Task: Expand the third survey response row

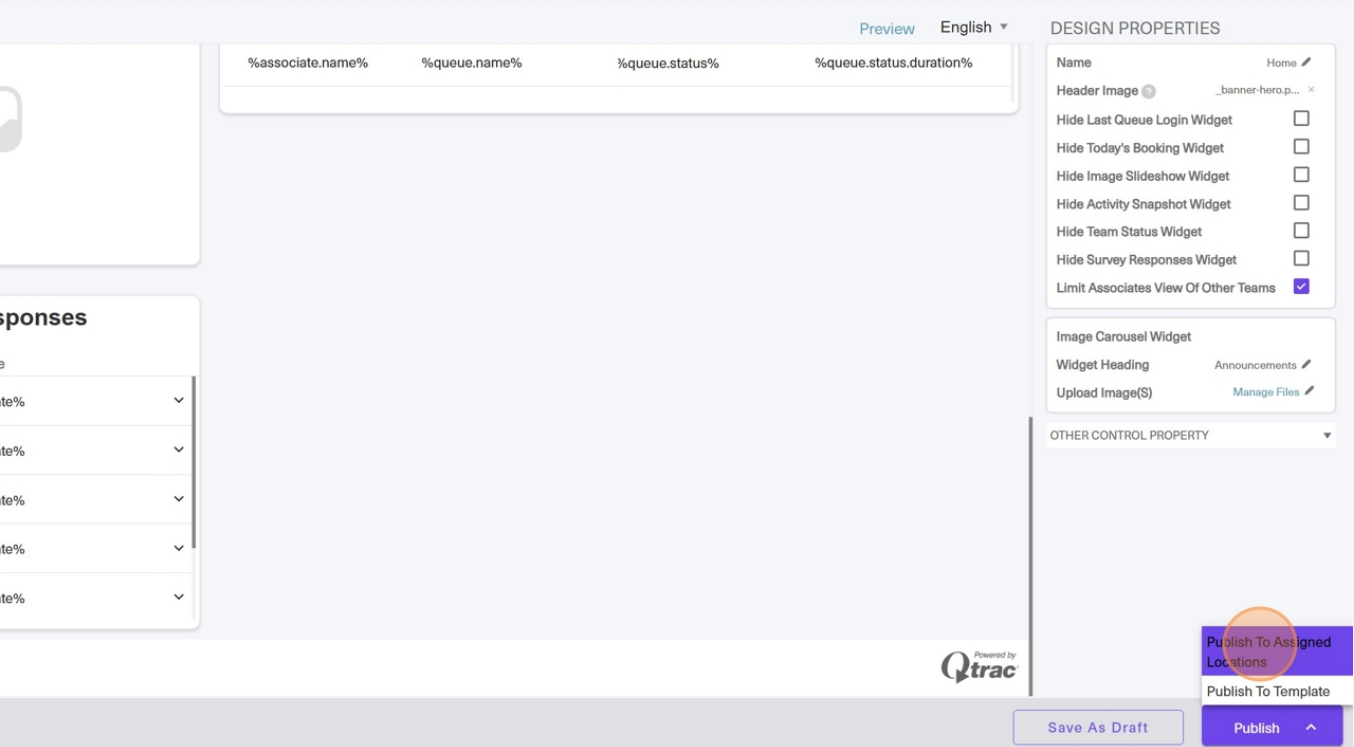Action: [178, 499]
